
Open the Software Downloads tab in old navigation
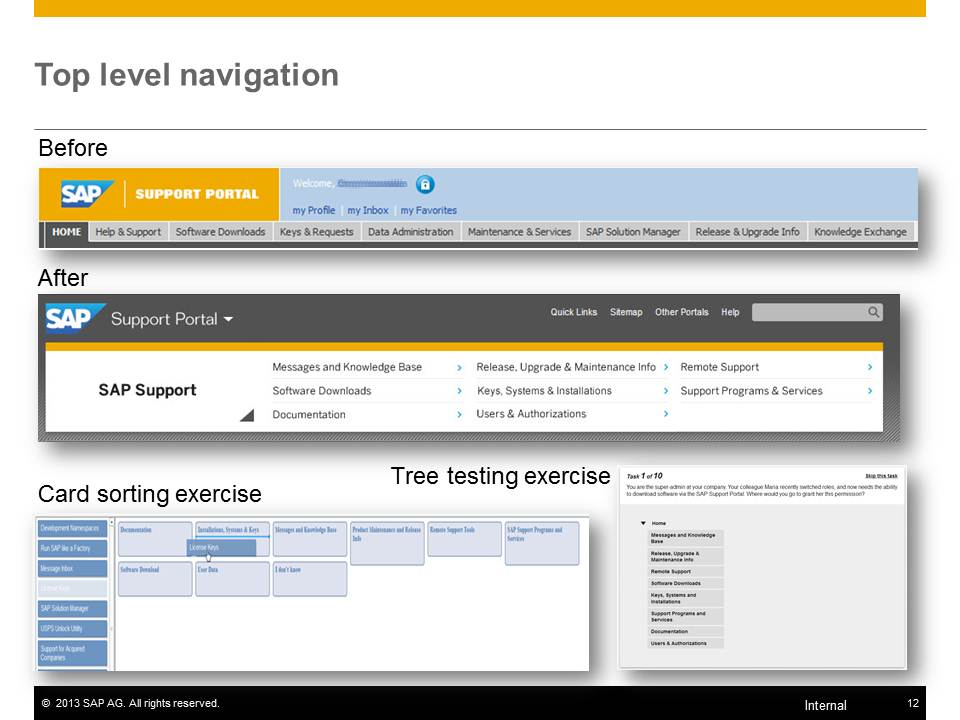[x=220, y=232]
